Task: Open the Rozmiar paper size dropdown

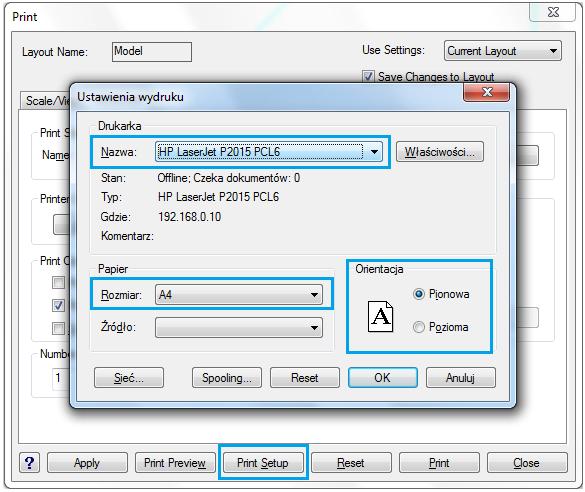Action: [x=239, y=295]
